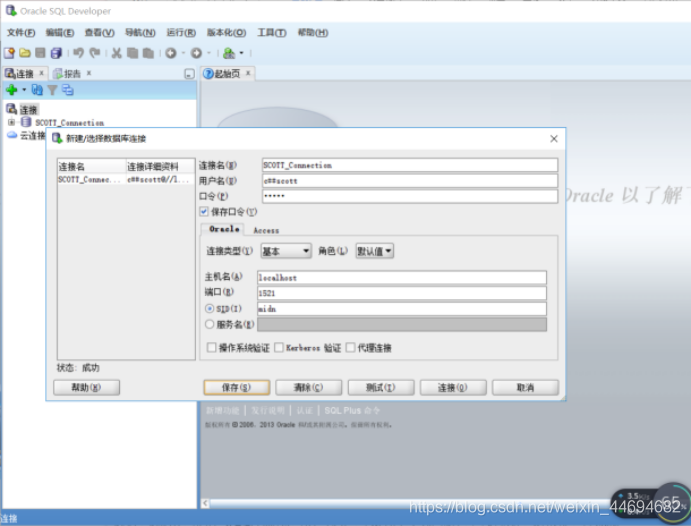Viewport: 691px width, 526px height.
Task: Open the 文件(F) menu
Action: (21, 33)
